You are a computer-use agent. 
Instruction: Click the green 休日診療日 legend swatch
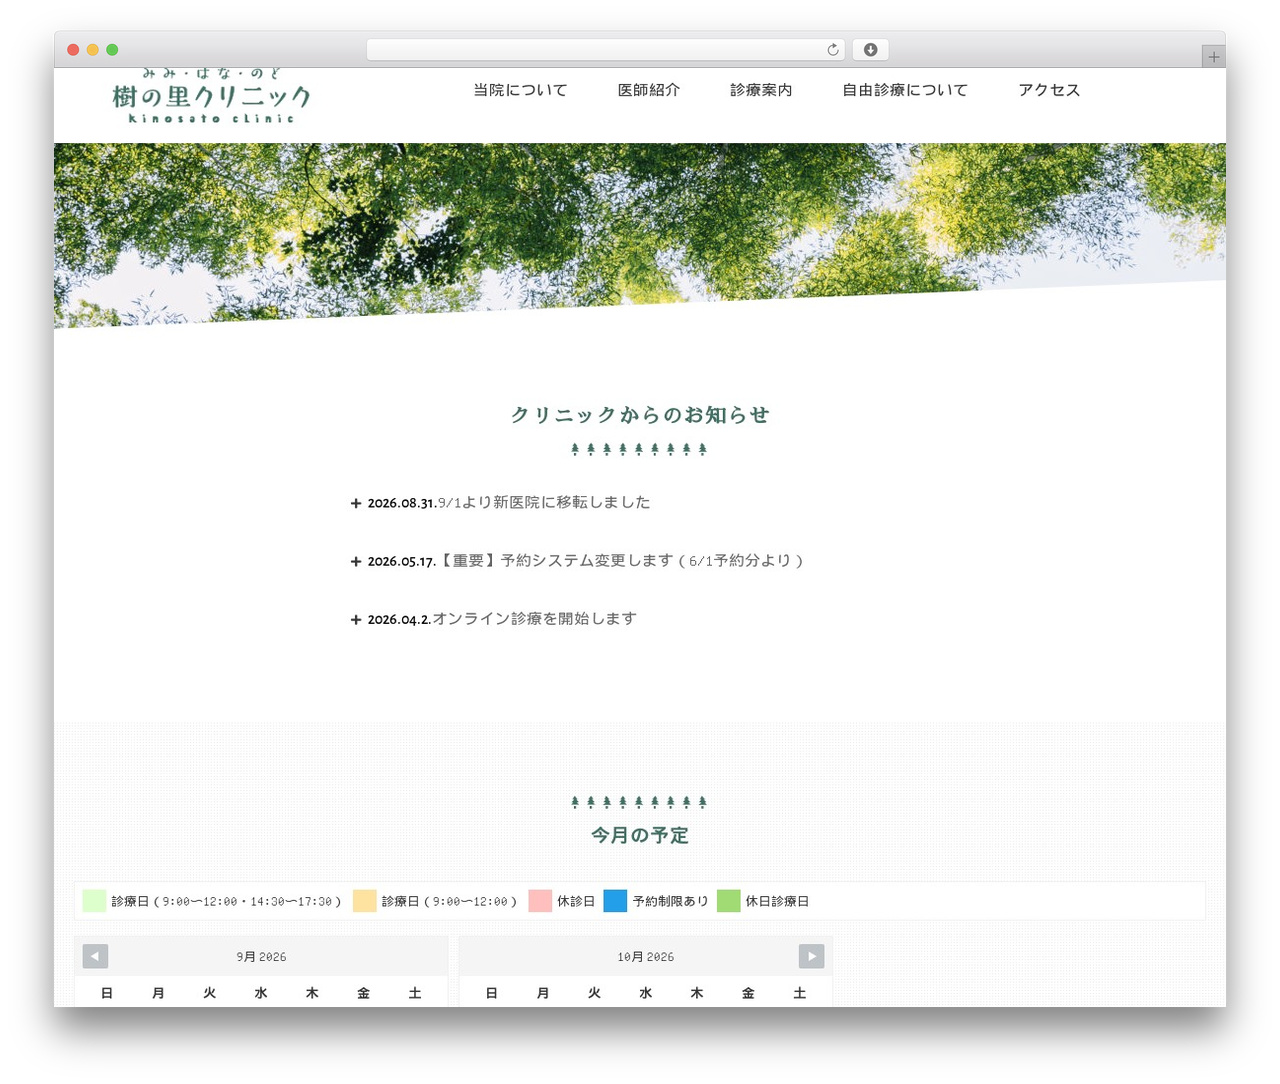click(728, 900)
